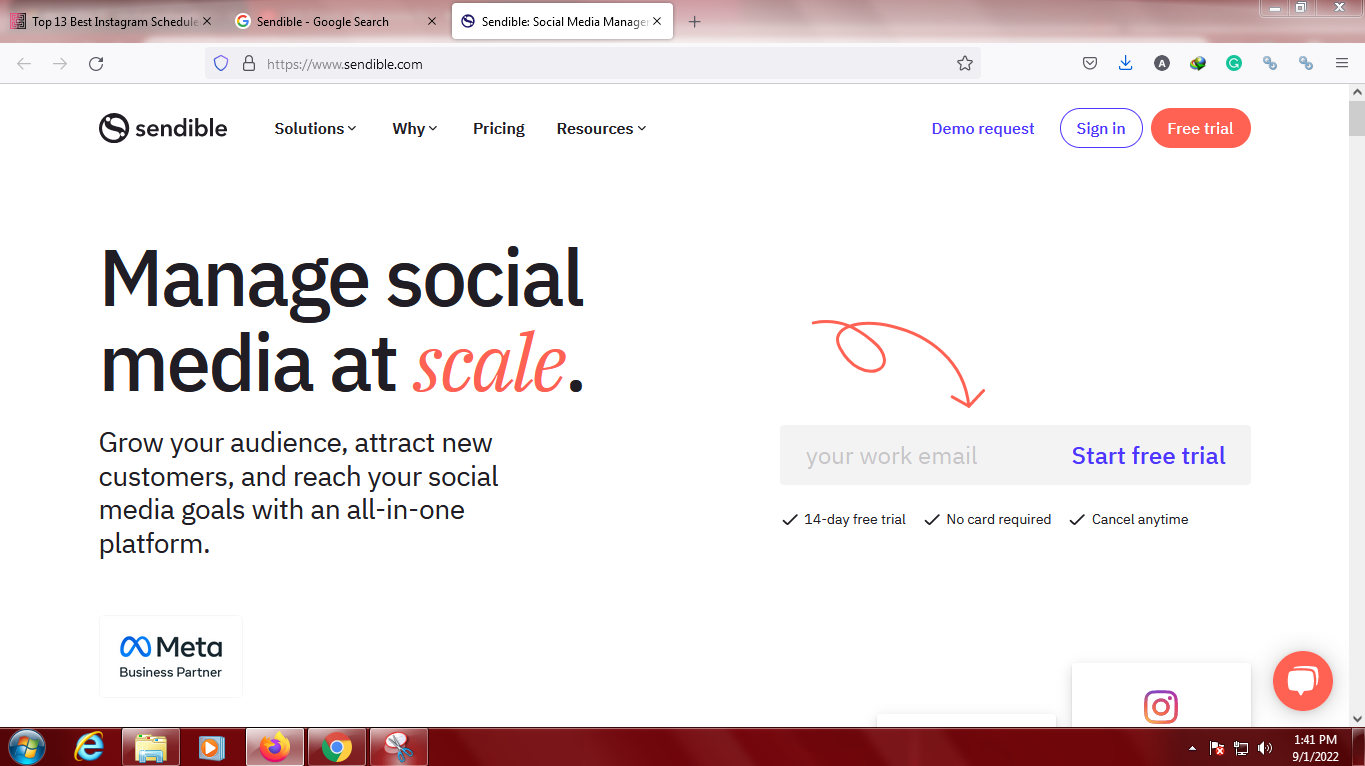Click the volume speaker tray icon
1365x766 pixels.
coord(1265,748)
